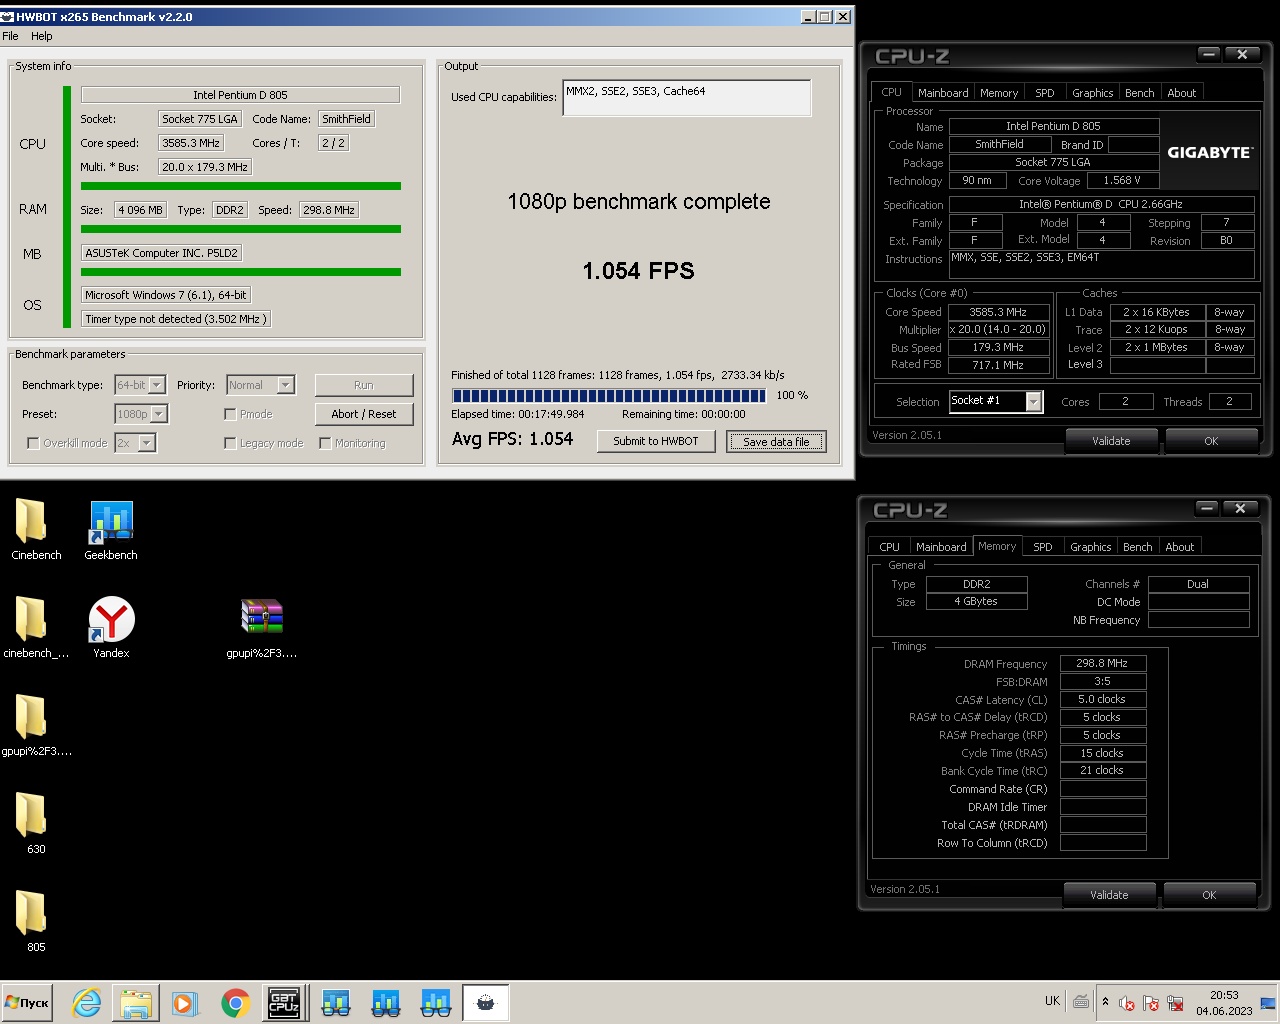
Task: Open Bench tab in Processor CPU-Z window
Action: [x=1139, y=93]
